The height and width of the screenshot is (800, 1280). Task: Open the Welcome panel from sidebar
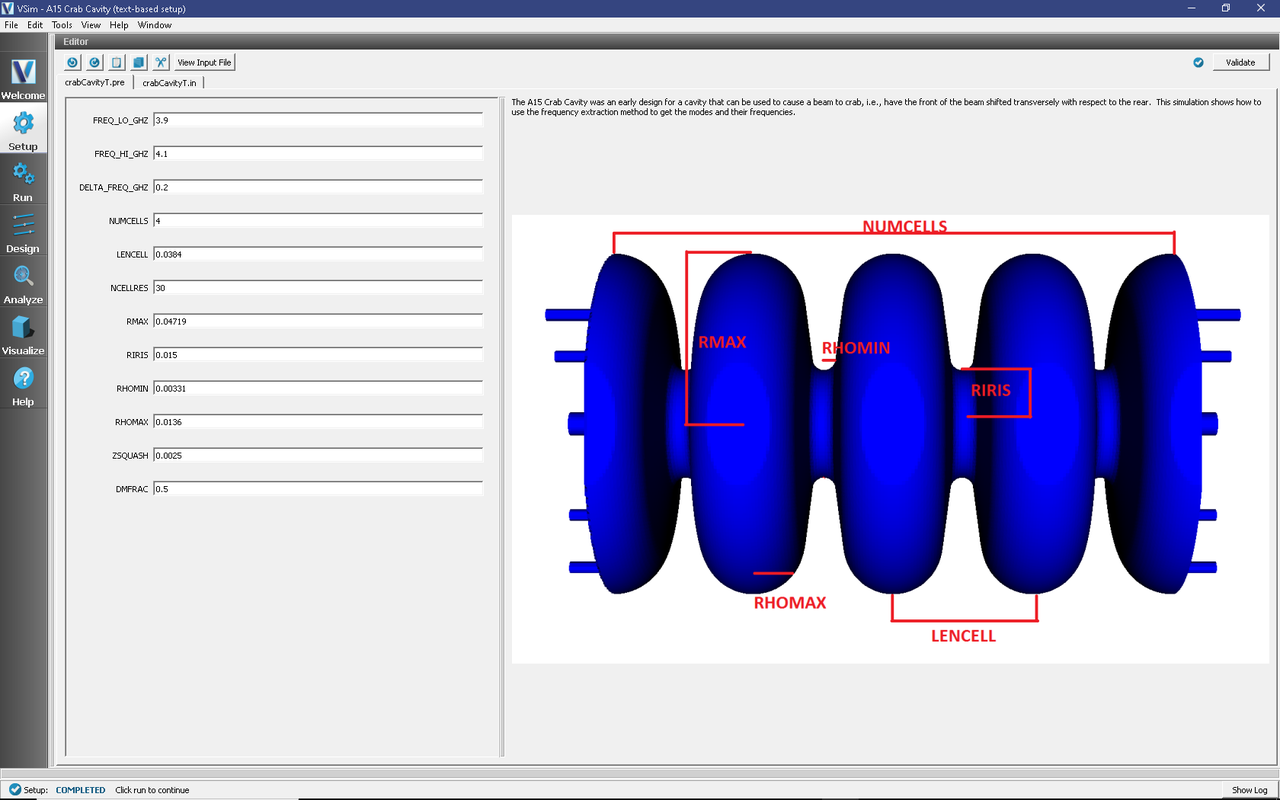pos(23,80)
